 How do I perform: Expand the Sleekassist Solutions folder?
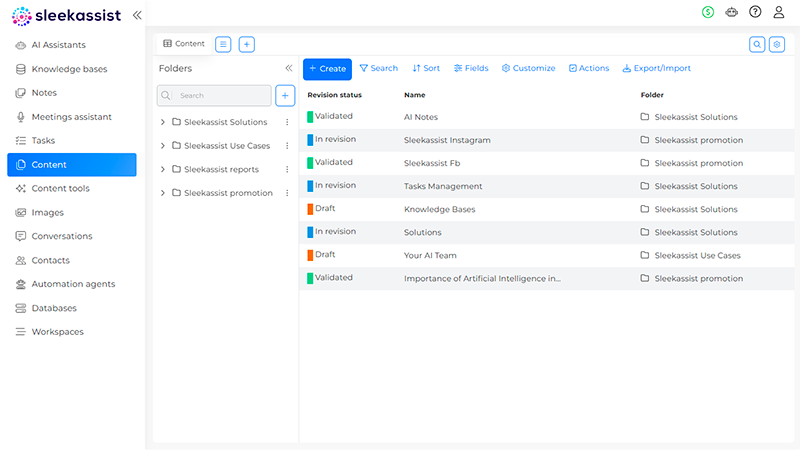163,122
